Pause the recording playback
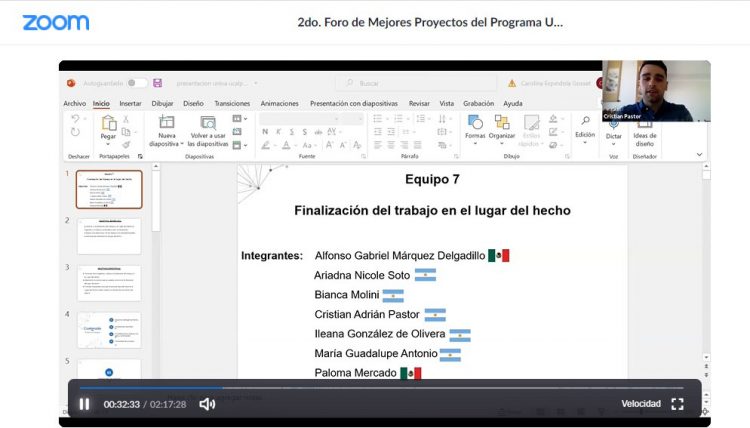750x428 pixels. pyautogui.click(x=84, y=404)
